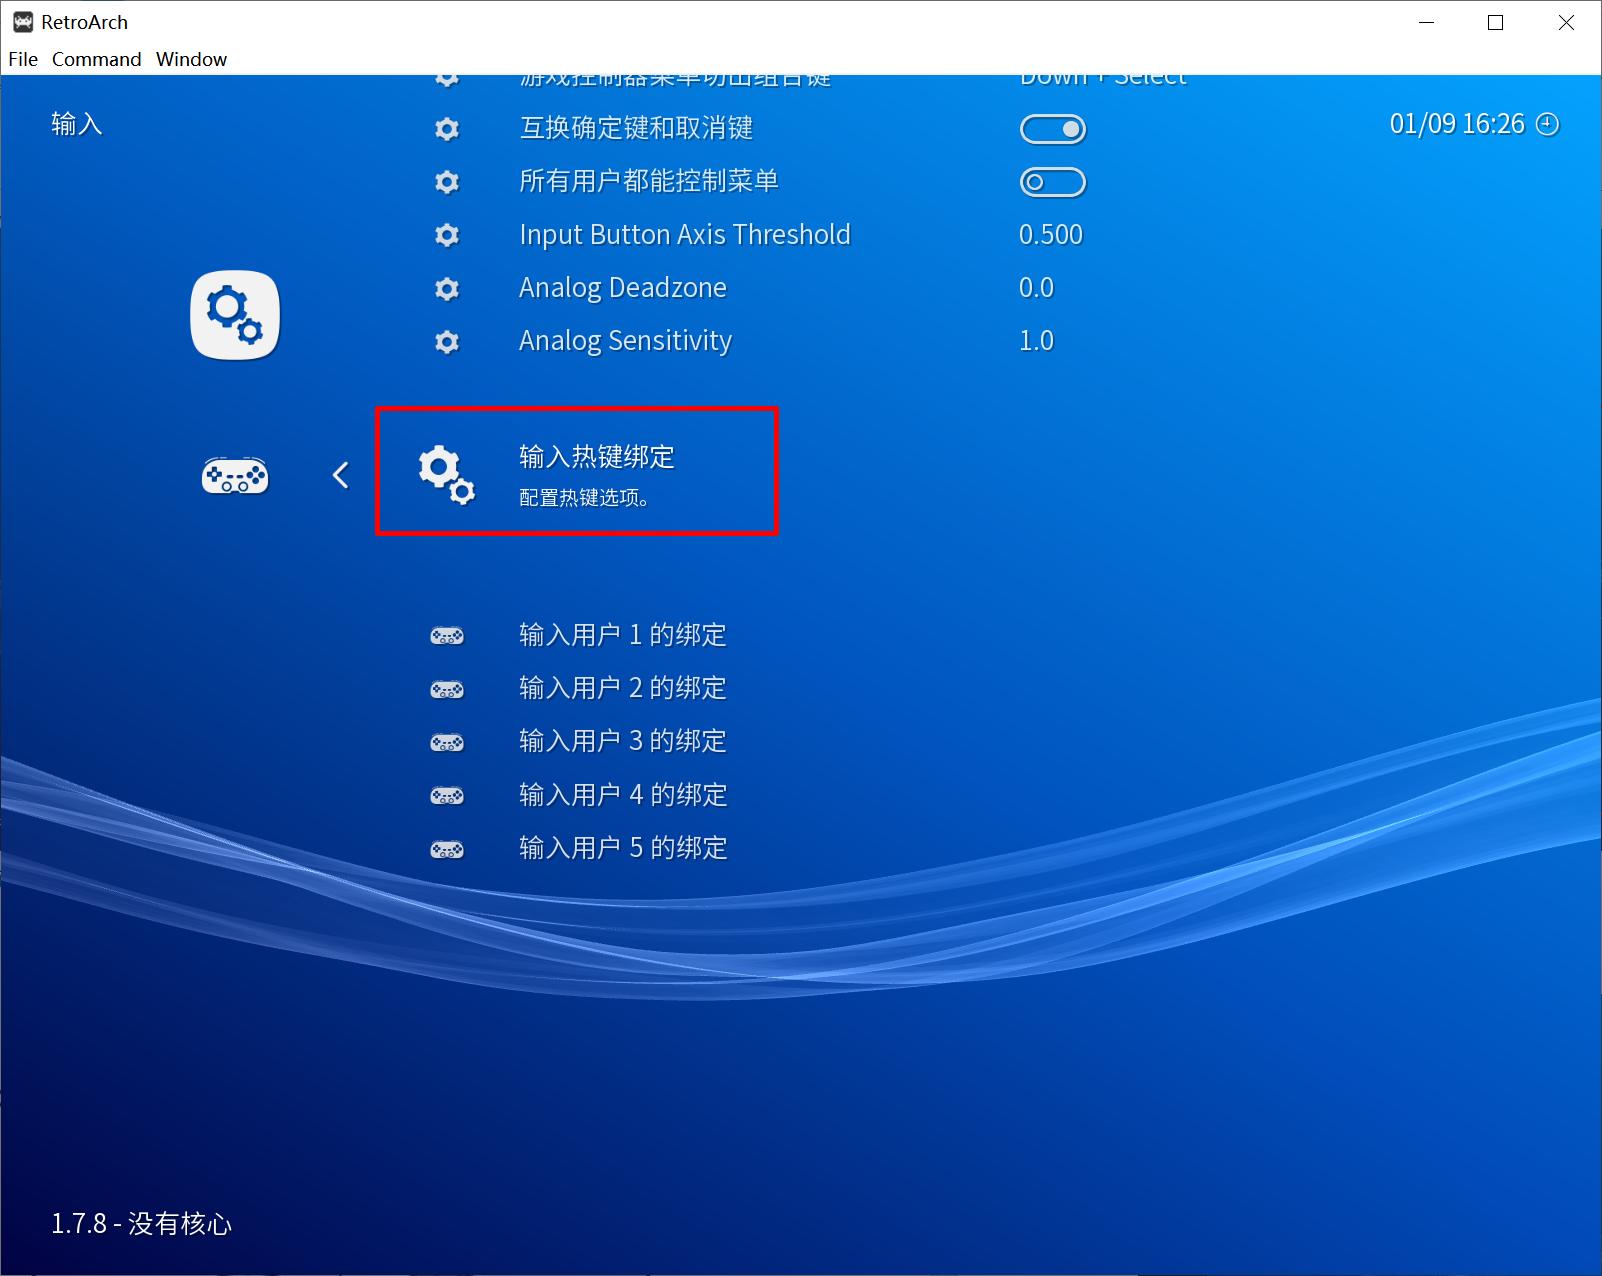Click gear icon beside 互换确定键和取消键
Image resolution: width=1602 pixels, height=1276 pixels.
447,129
